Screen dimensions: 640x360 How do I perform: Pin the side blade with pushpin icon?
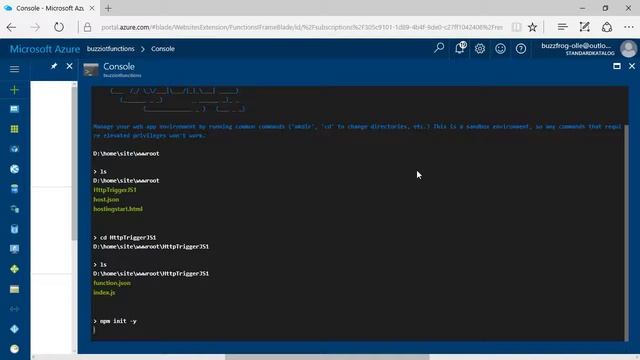tap(54, 66)
